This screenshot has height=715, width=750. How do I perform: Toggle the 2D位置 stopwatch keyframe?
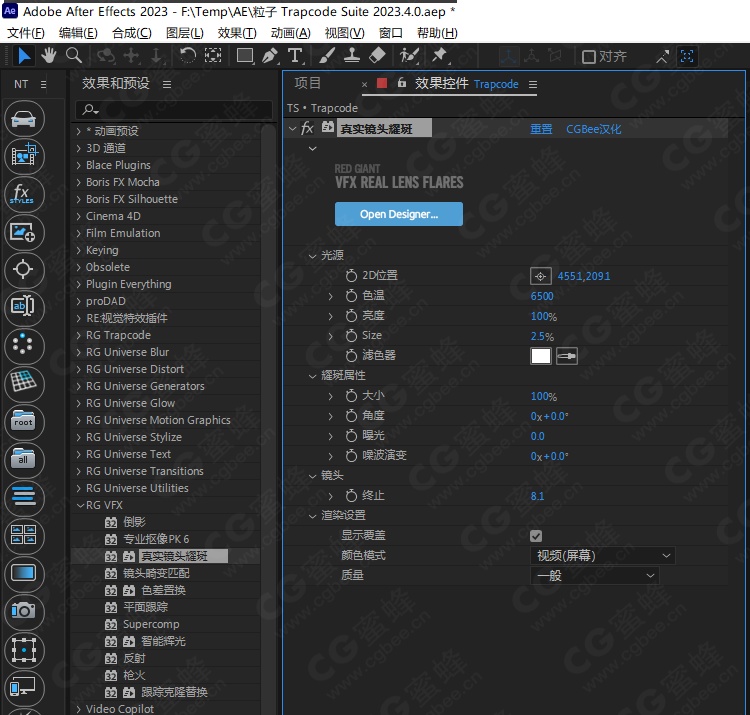pyautogui.click(x=351, y=275)
